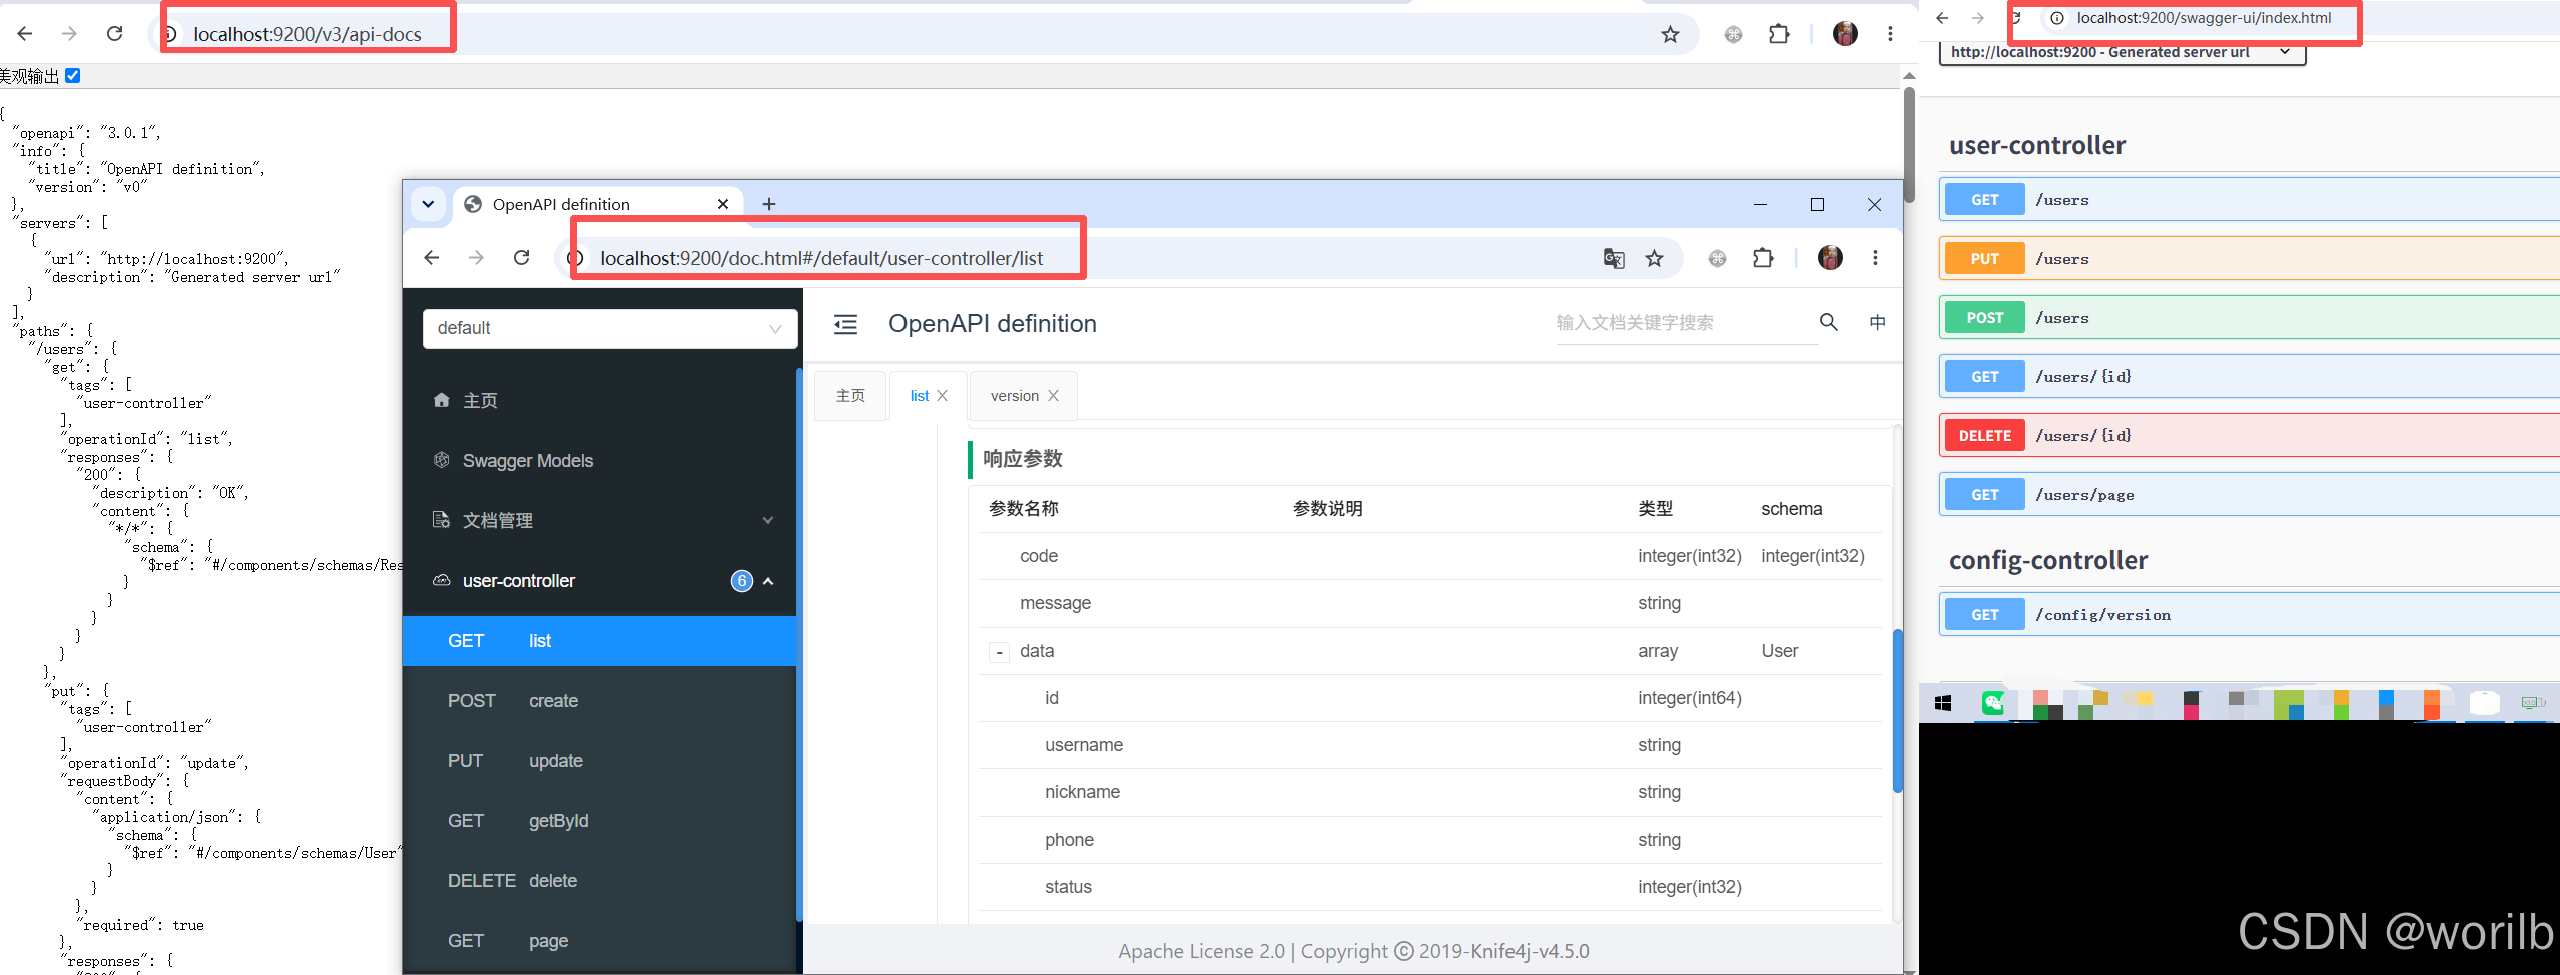Bookmark the api-docs page with star icon
Image resolution: width=2560 pixels, height=975 pixels.
[1670, 35]
